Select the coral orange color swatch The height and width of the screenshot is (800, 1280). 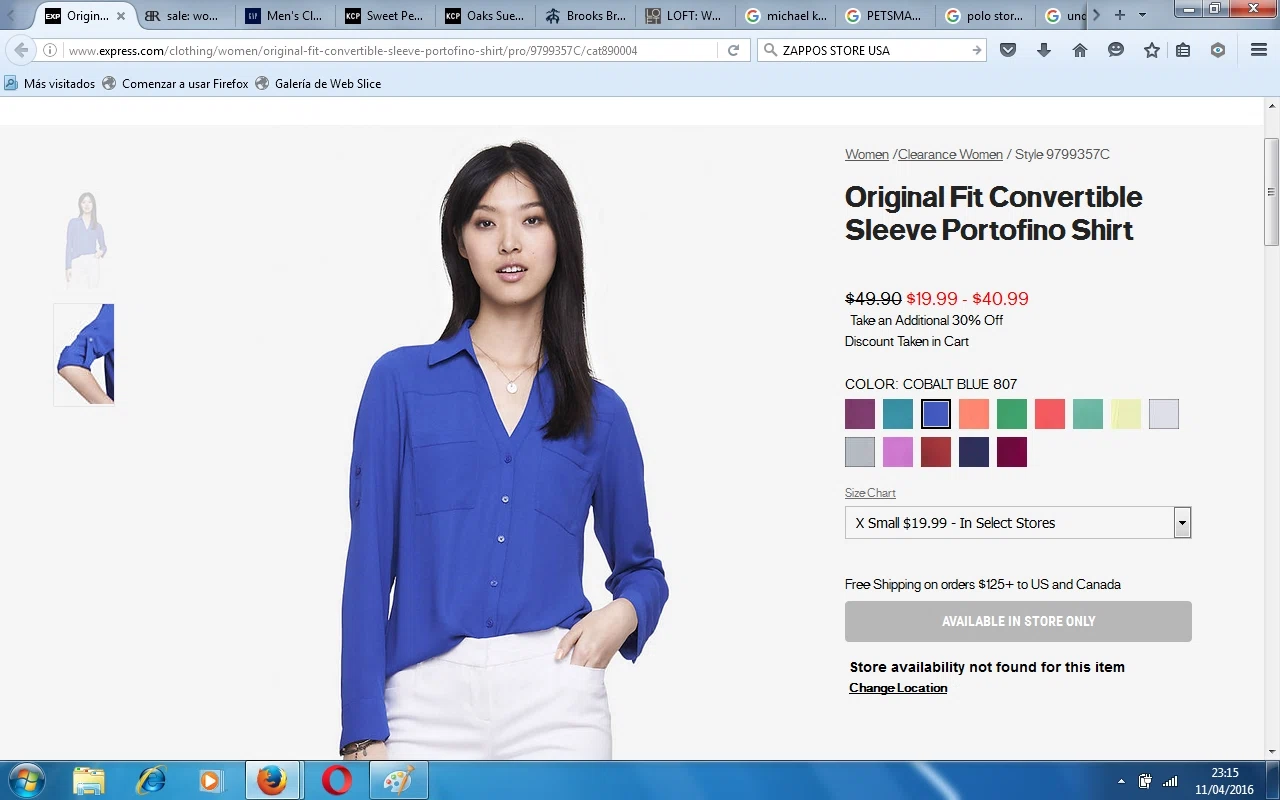973,414
